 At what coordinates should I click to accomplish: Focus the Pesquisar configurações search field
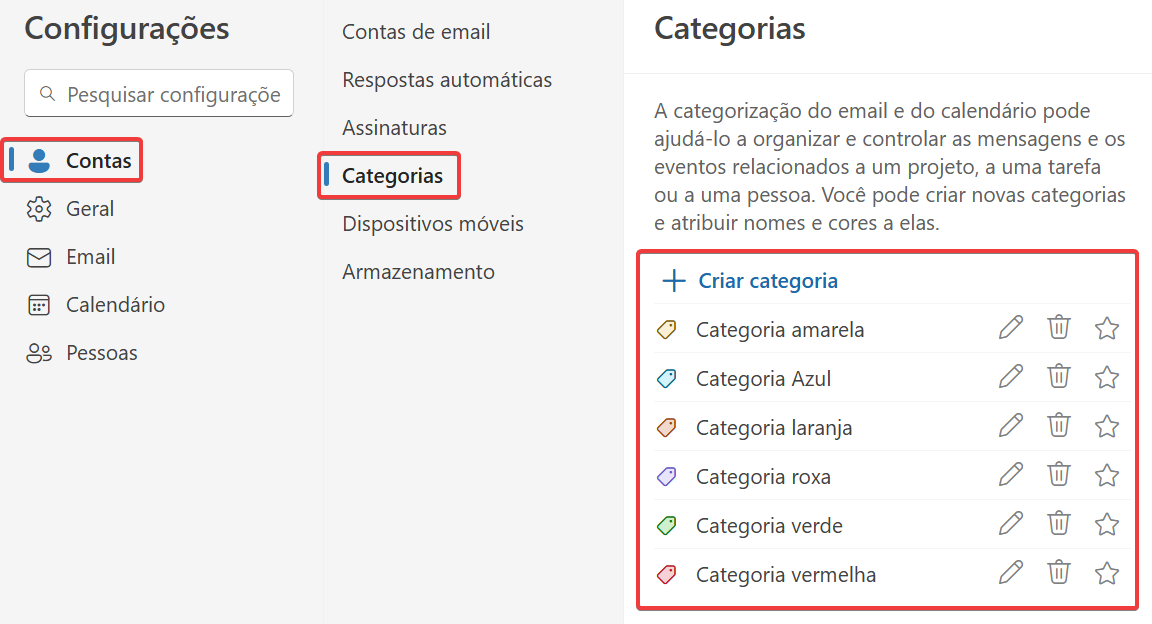159,93
